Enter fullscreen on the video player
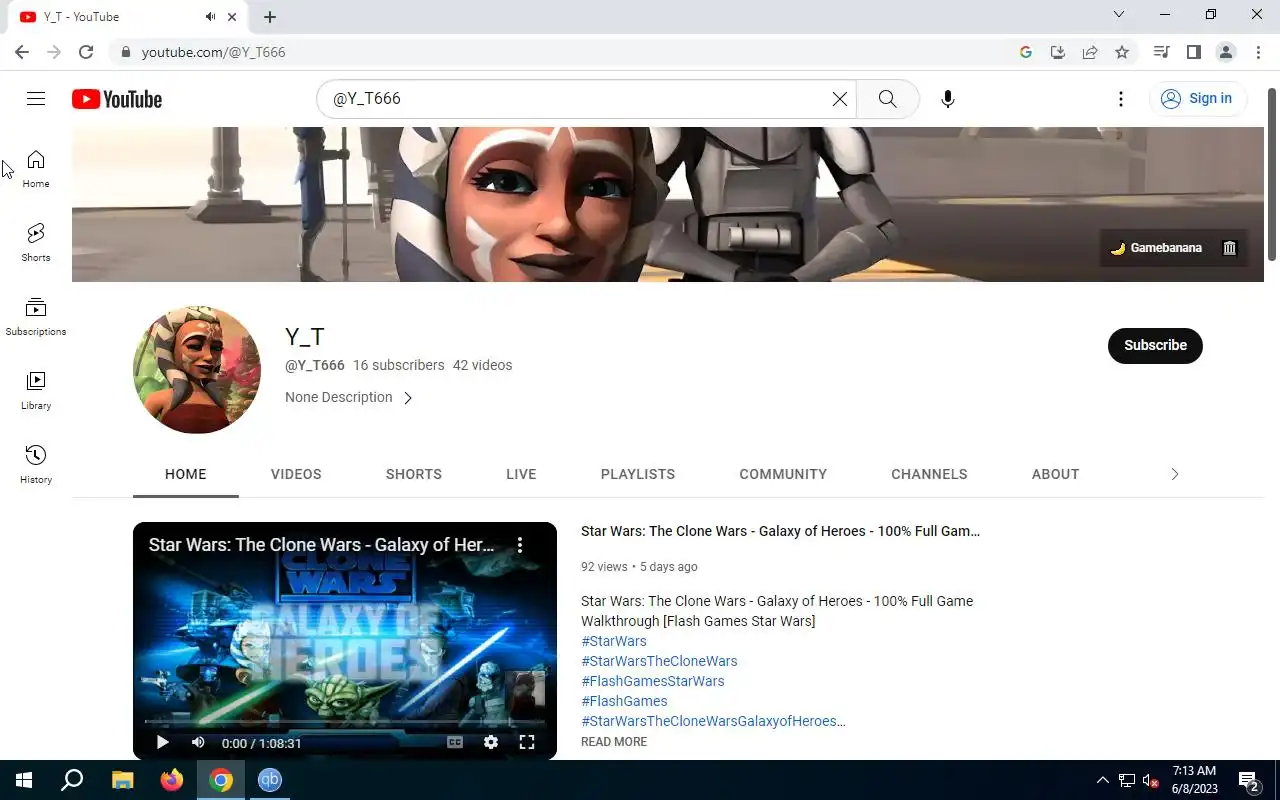 coord(527,742)
